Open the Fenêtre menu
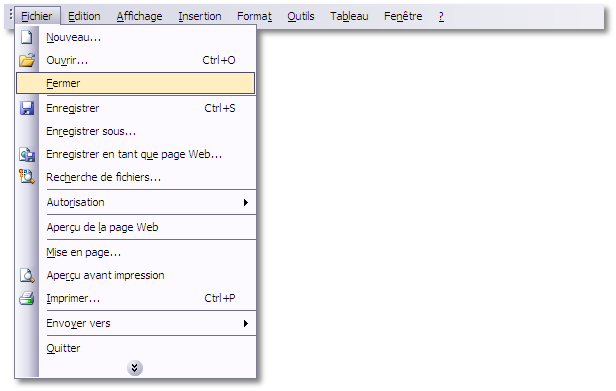 (403, 16)
